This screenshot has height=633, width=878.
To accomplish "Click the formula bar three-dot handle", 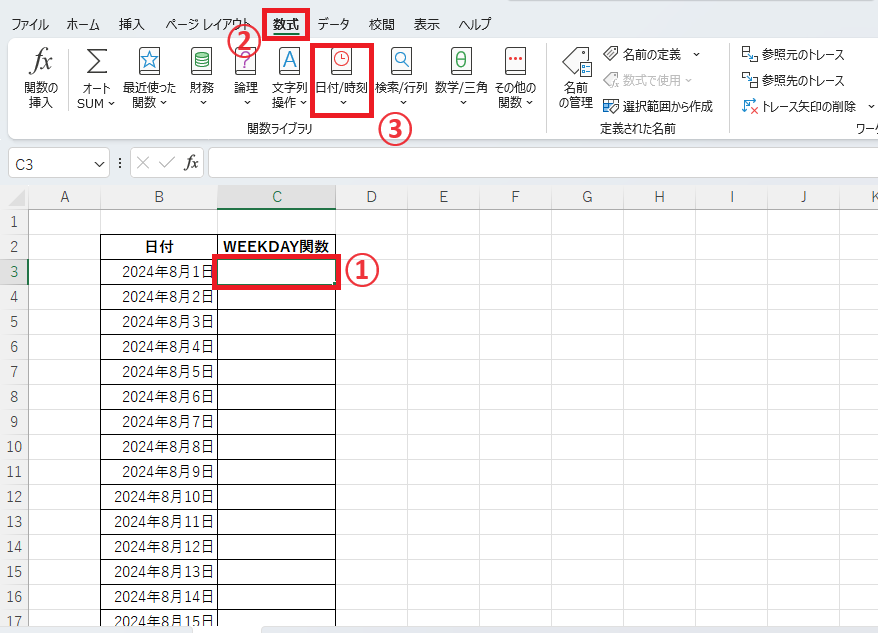I will click(120, 163).
